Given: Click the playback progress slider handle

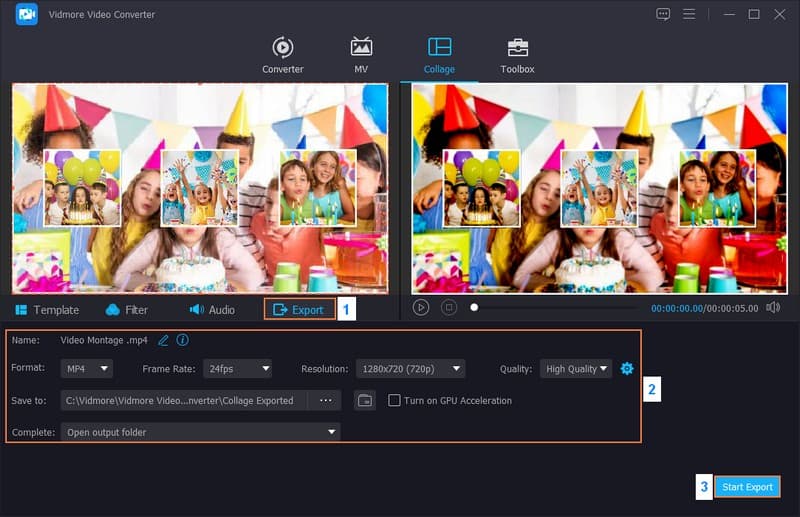Looking at the screenshot, I should (474, 308).
